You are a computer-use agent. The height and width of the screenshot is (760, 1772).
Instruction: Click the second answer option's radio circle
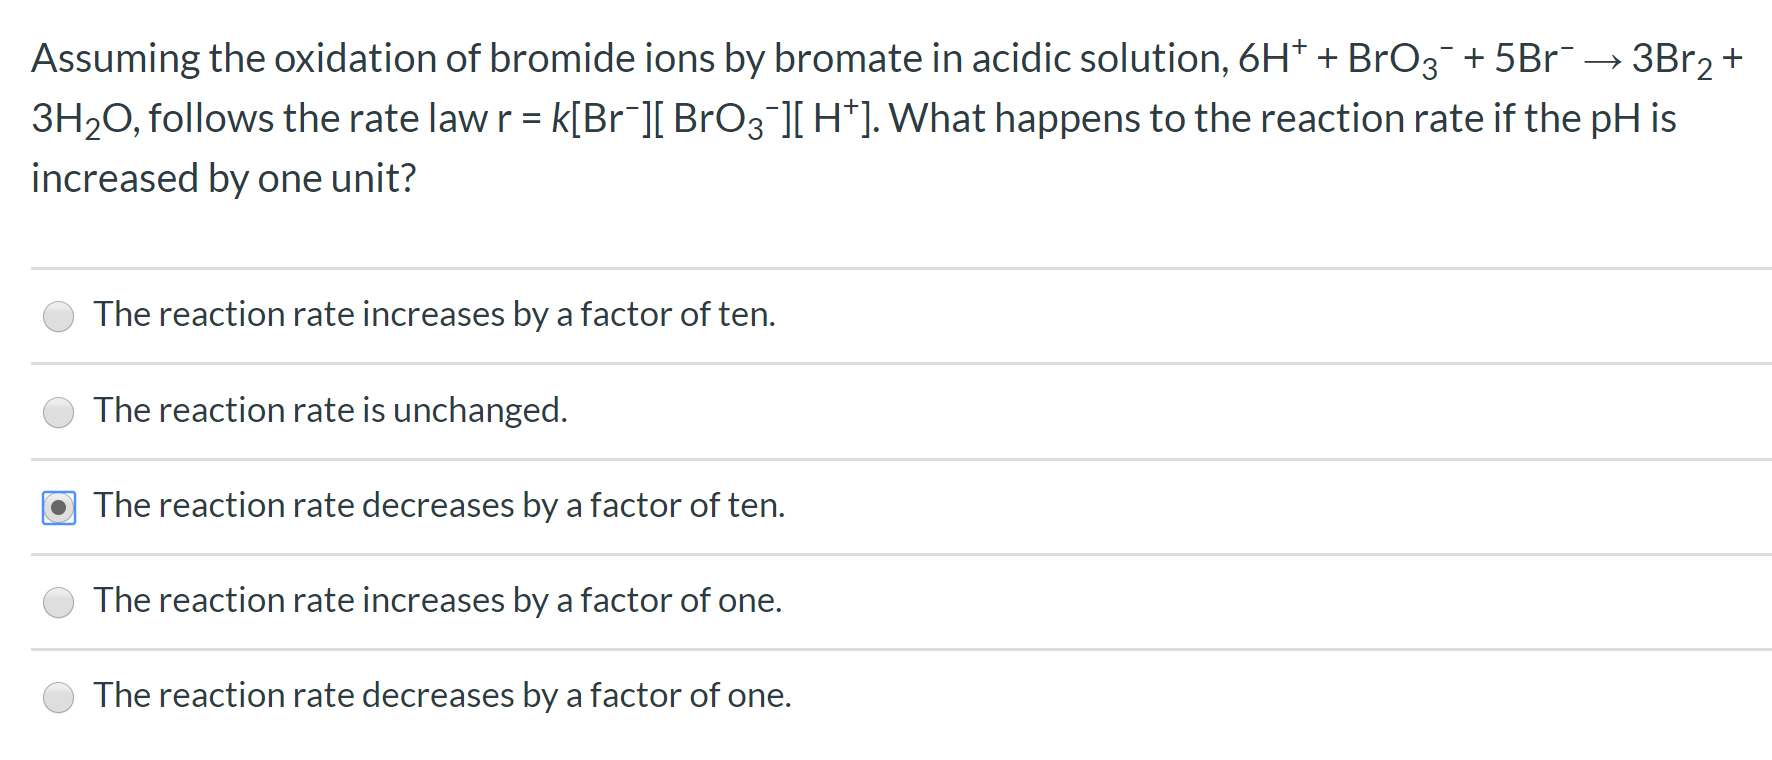58,411
